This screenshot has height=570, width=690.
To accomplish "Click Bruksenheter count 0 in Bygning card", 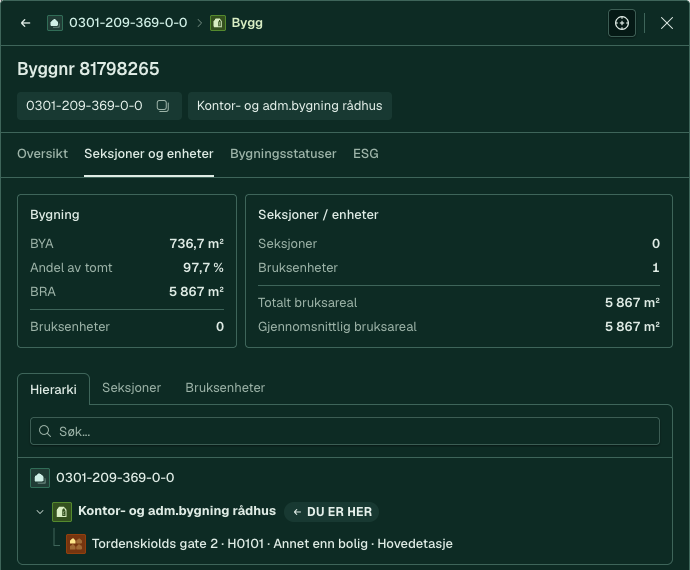I will coord(220,327).
